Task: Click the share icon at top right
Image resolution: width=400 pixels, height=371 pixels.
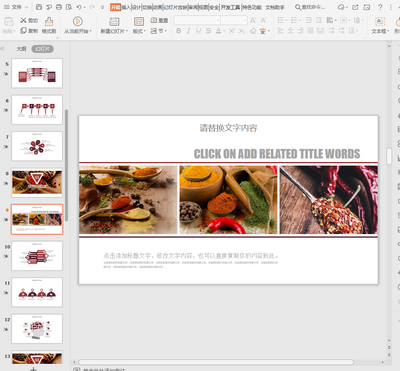Action: (355, 7)
